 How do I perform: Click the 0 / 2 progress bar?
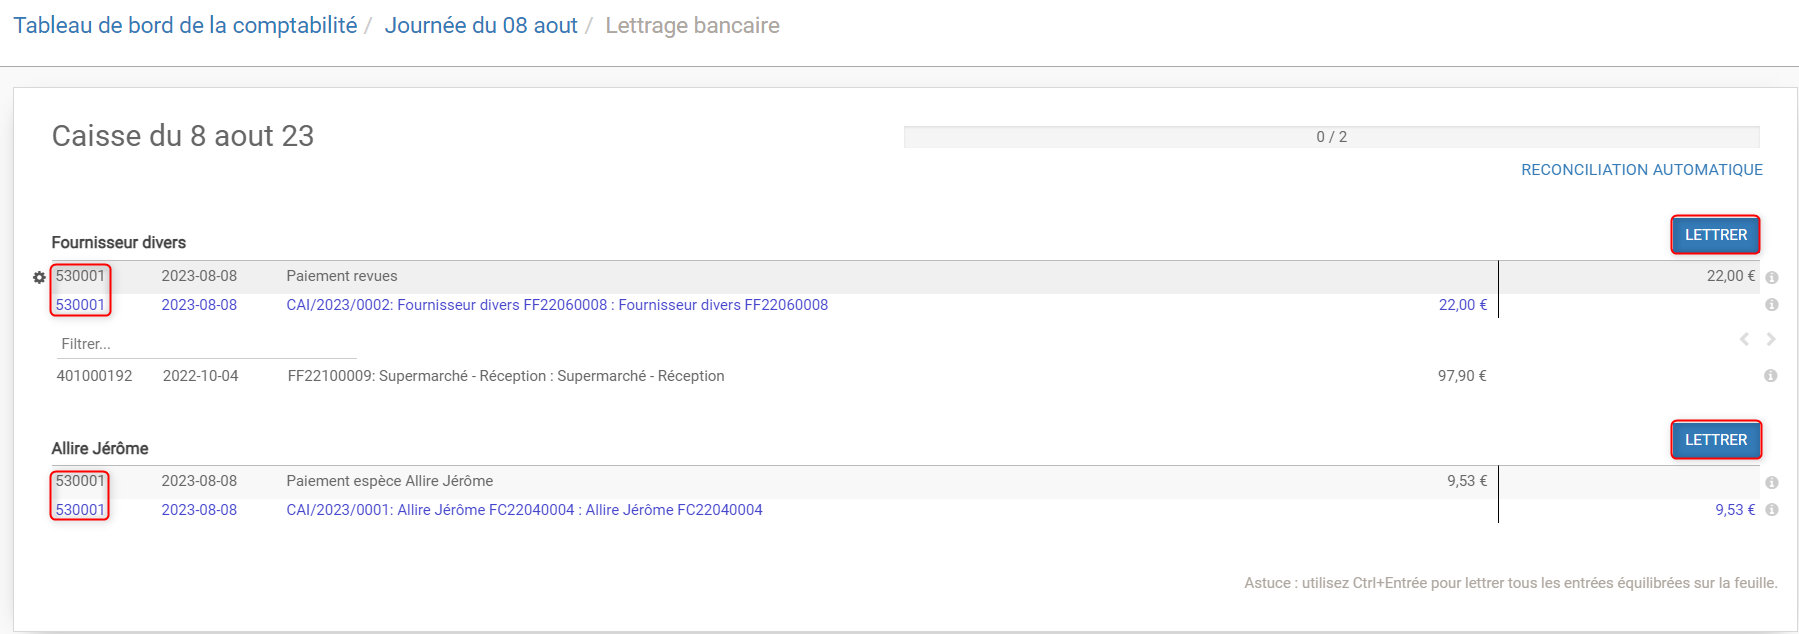[x=1331, y=137]
